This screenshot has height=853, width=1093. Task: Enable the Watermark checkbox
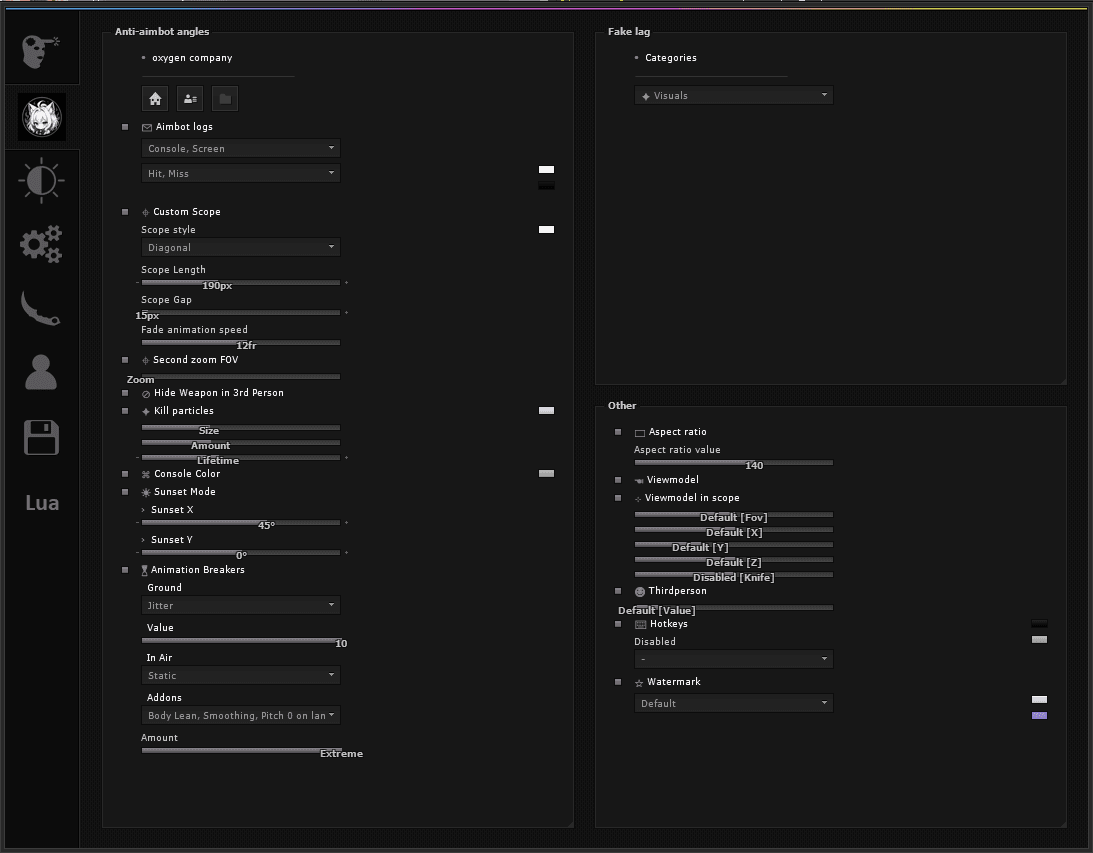tap(618, 682)
